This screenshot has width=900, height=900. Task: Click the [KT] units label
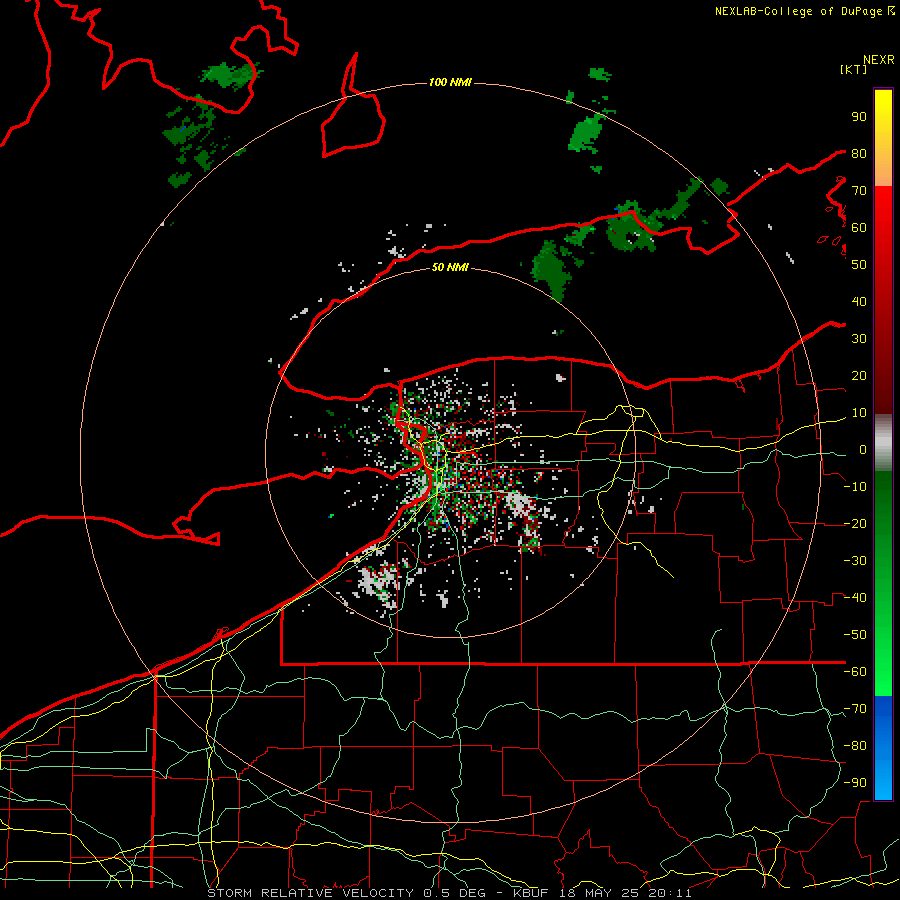tap(853, 69)
